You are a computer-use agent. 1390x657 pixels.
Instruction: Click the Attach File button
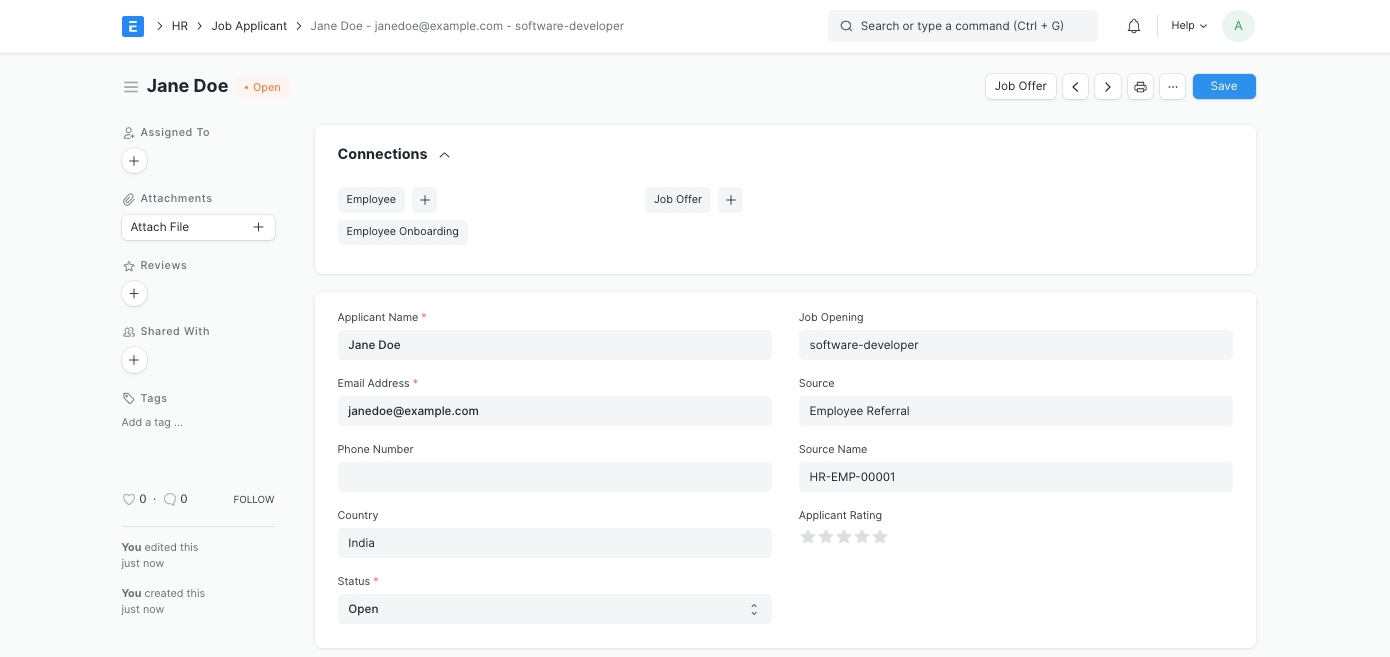coord(198,227)
